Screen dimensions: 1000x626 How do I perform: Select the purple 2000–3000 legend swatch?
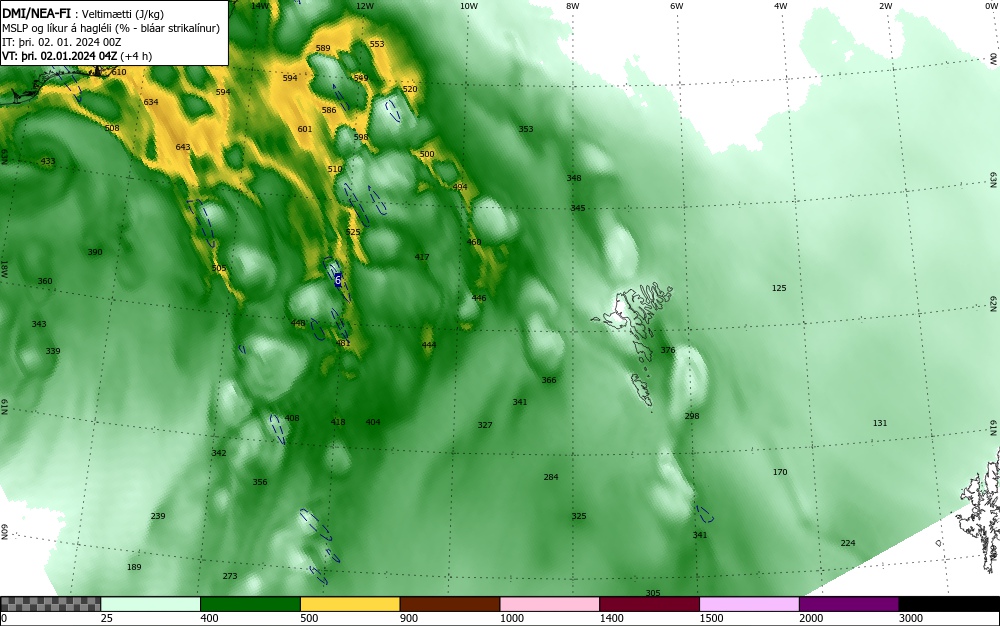tap(849, 604)
